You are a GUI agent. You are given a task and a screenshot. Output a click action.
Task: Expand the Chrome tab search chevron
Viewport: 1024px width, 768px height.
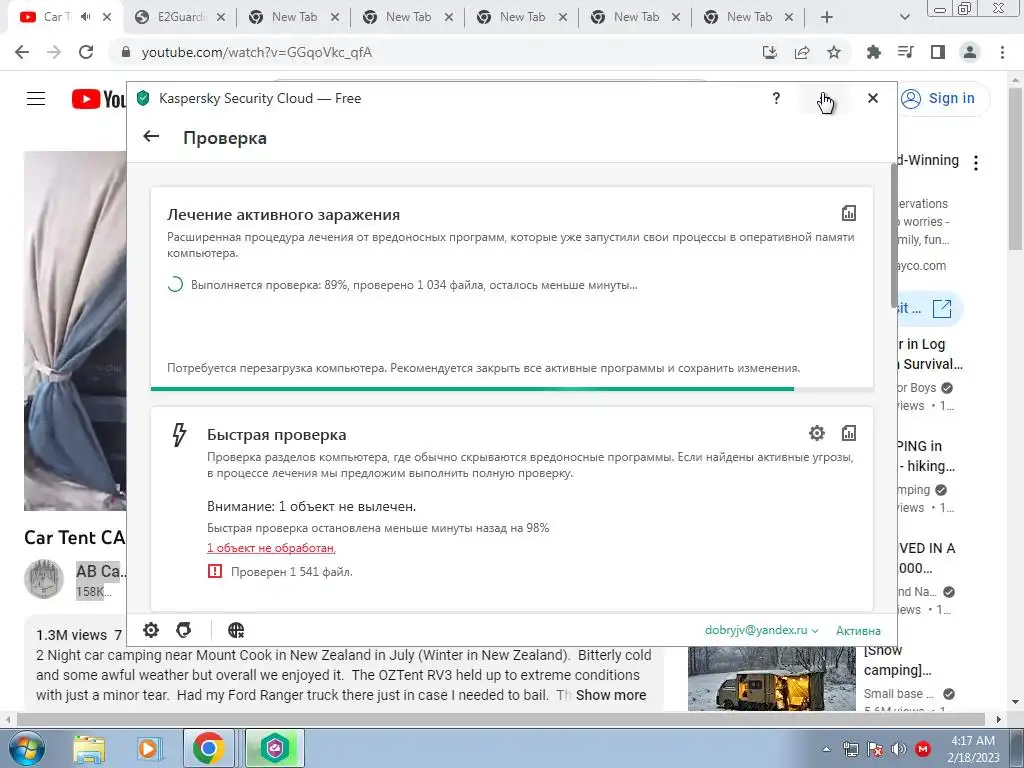tap(904, 18)
